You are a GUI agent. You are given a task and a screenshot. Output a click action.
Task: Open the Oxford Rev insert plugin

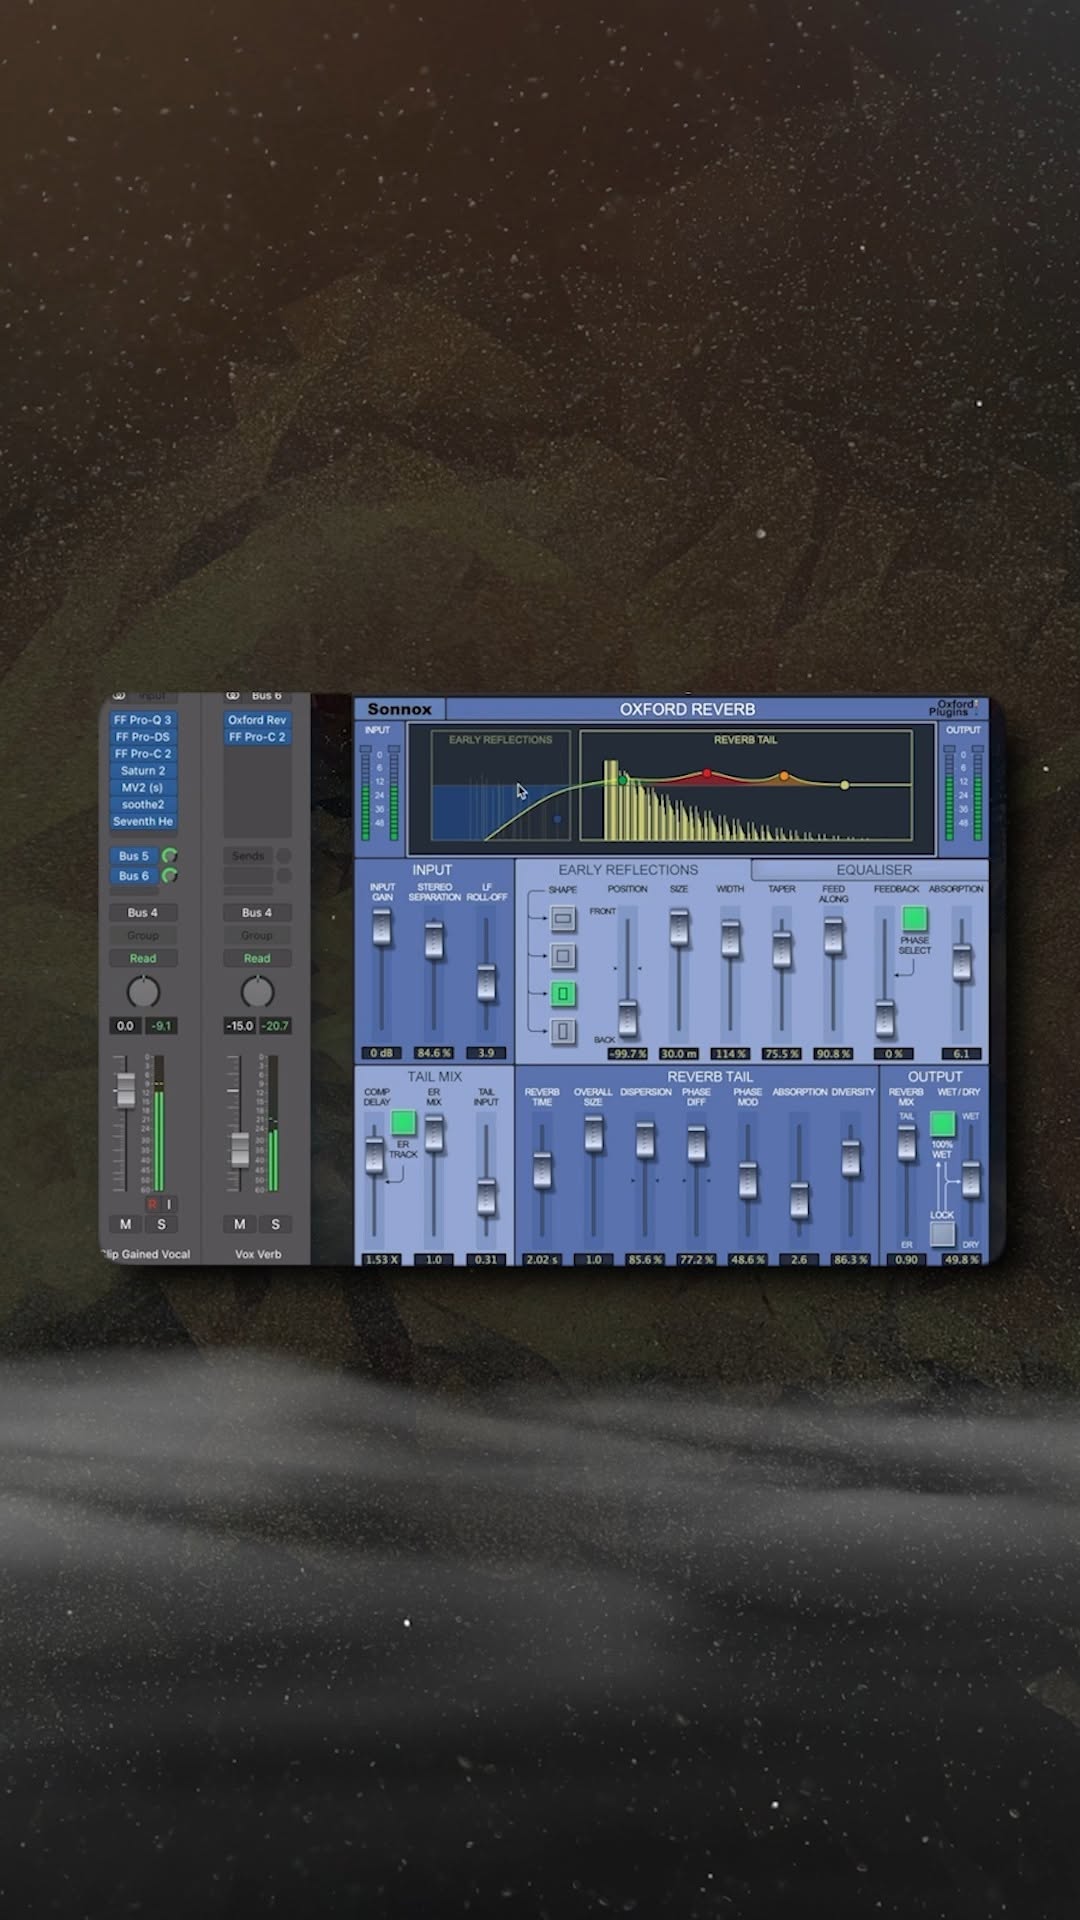pos(257,720)
